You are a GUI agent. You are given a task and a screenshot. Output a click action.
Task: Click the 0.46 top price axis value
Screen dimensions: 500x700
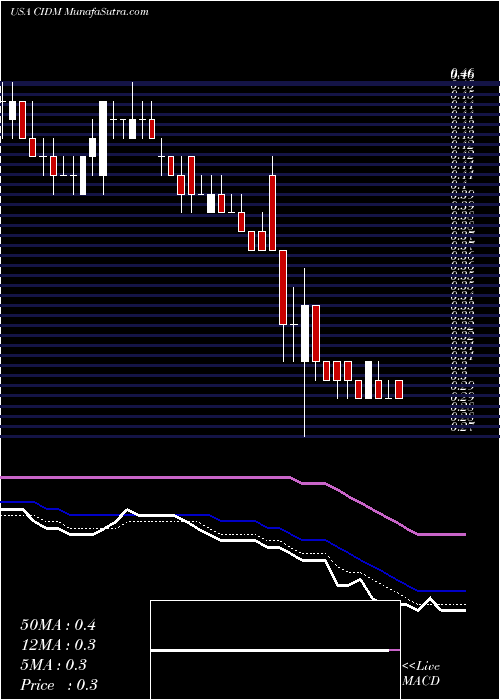pyautogui.click(x=462, y=74)
